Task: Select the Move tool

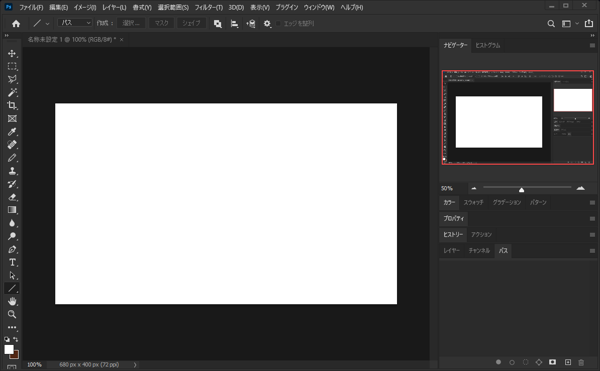Action: coord(12,53)
